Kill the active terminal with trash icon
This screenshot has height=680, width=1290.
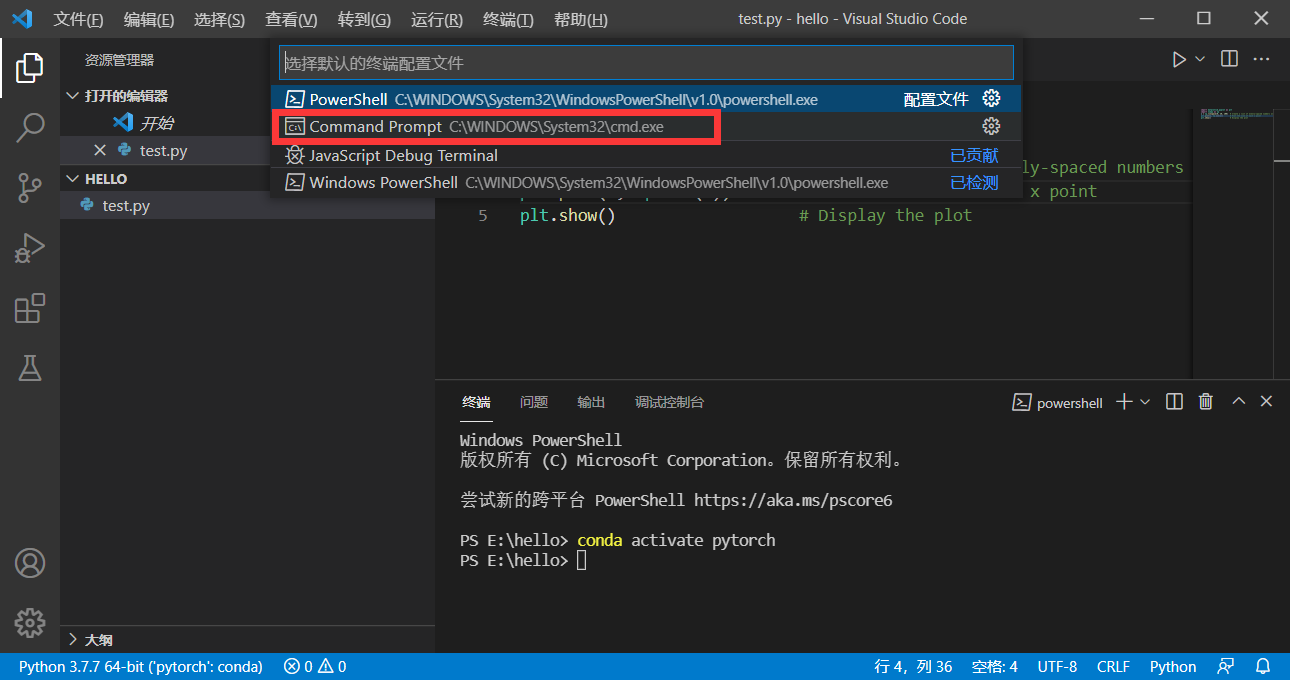click(1205, 401)
